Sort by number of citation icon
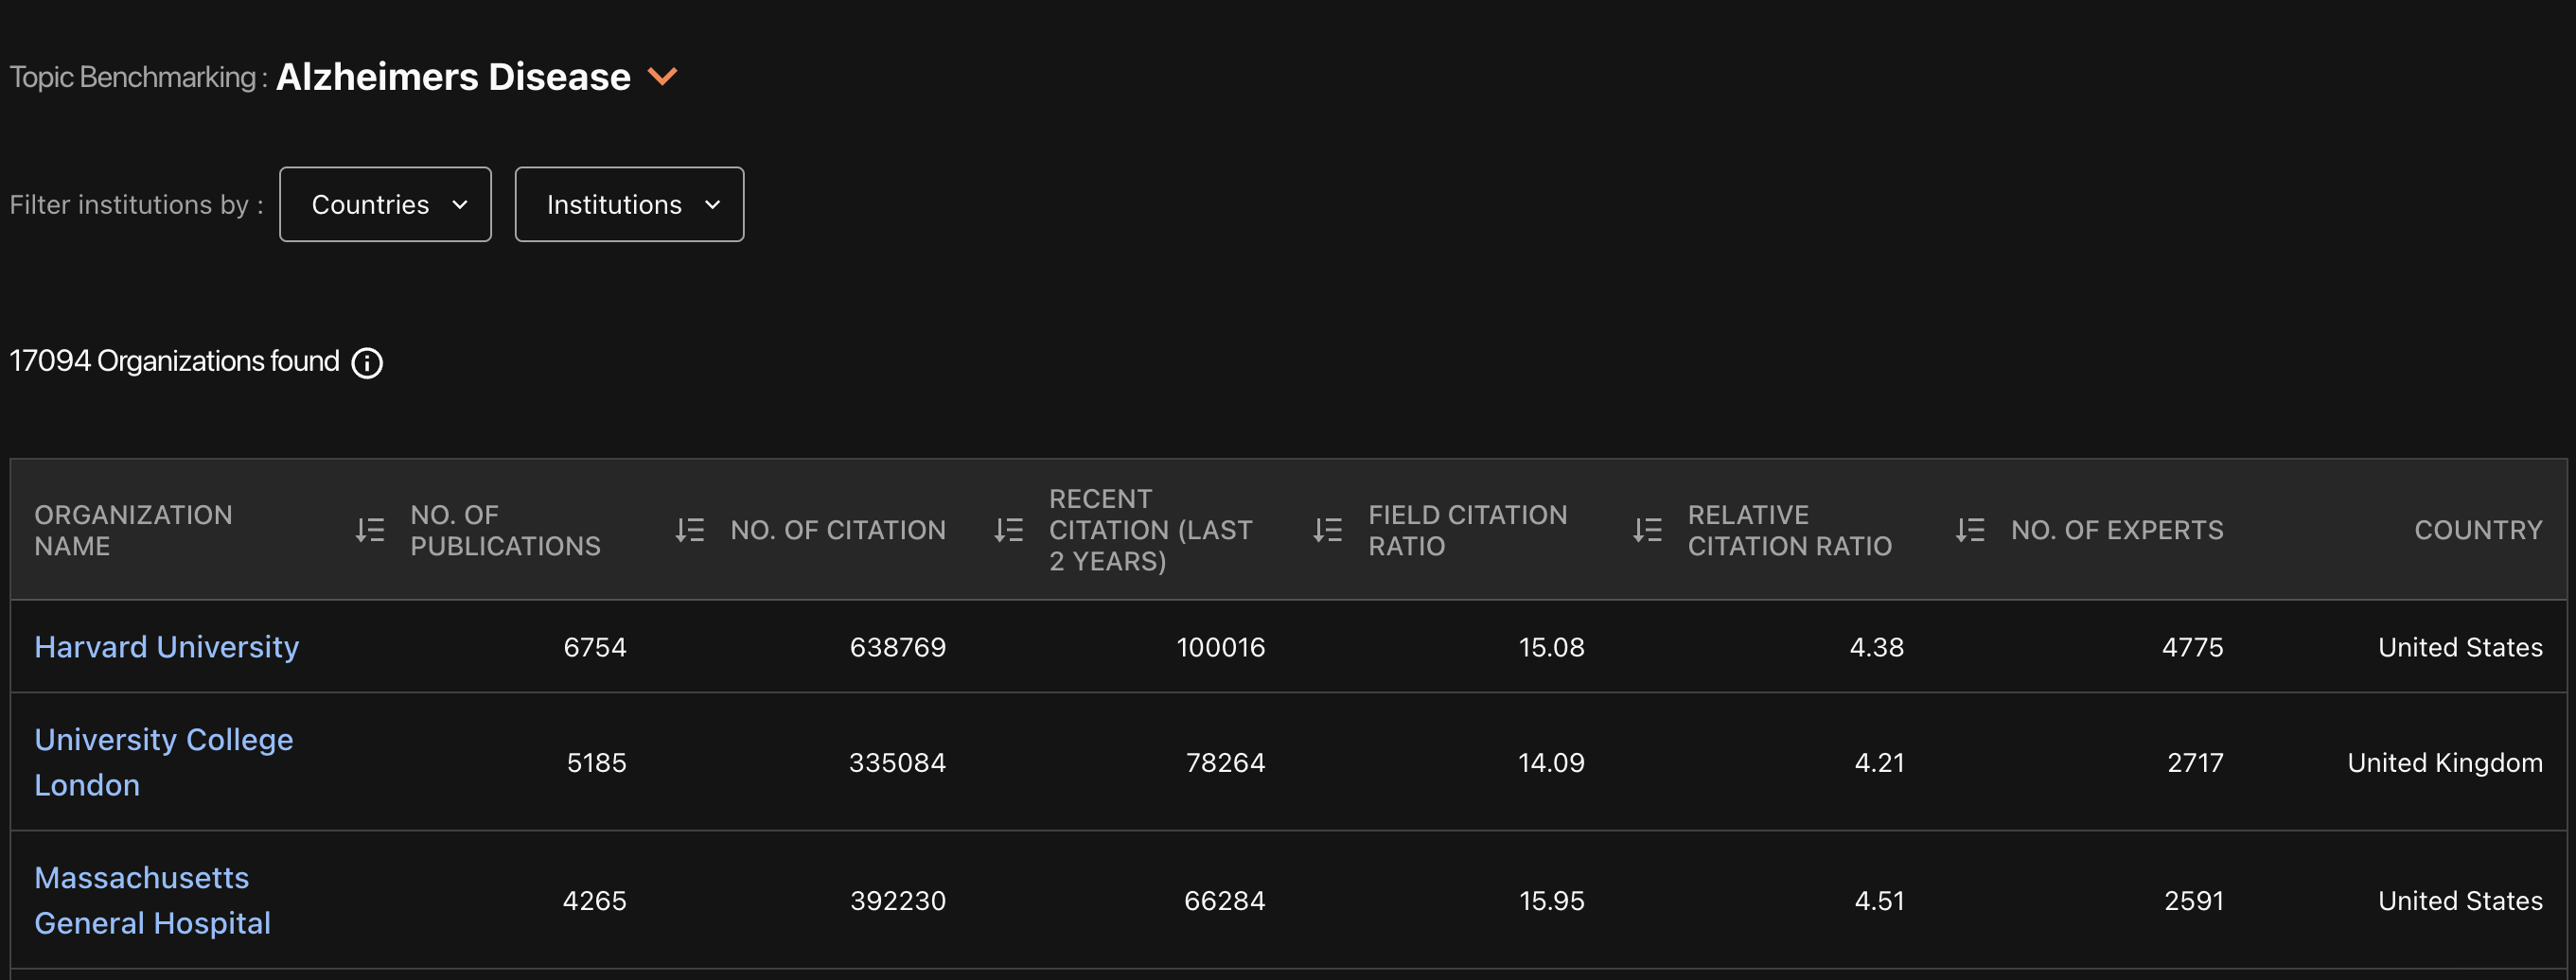 pyautogui.click(x=1008, y=530)
